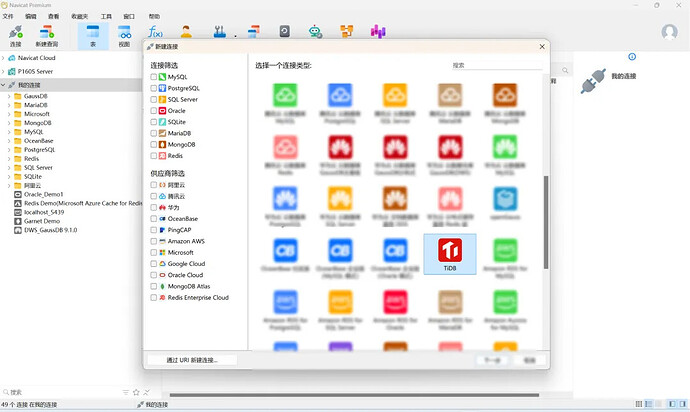690x412 pixels.
Task: Collapse the 我的连接 tree node
Action: pyautogui.click(x=3, y=85)
